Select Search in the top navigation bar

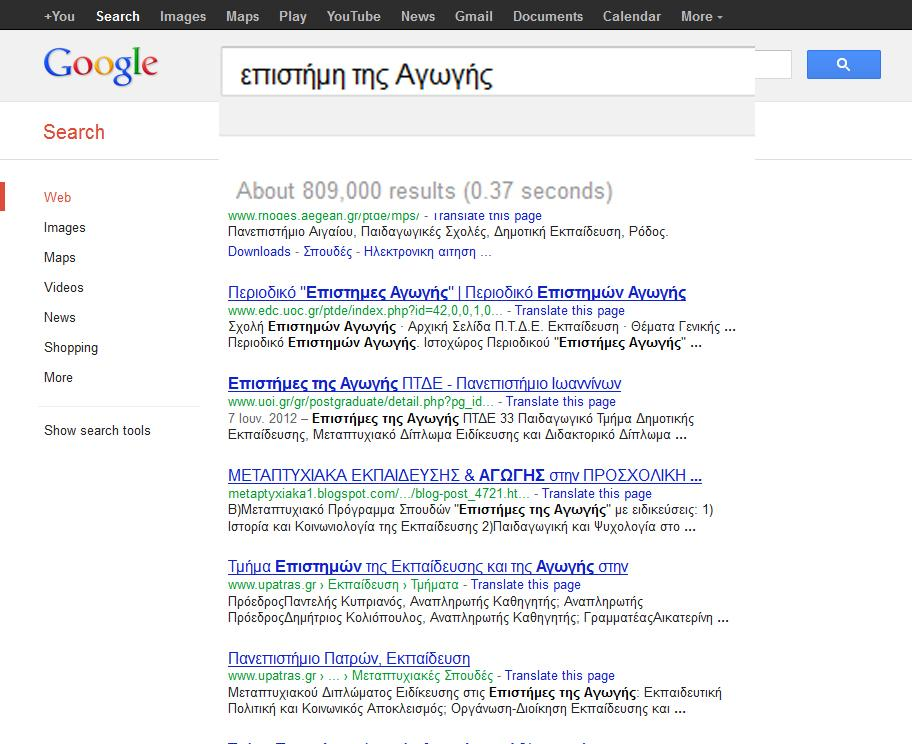(117, 16)
